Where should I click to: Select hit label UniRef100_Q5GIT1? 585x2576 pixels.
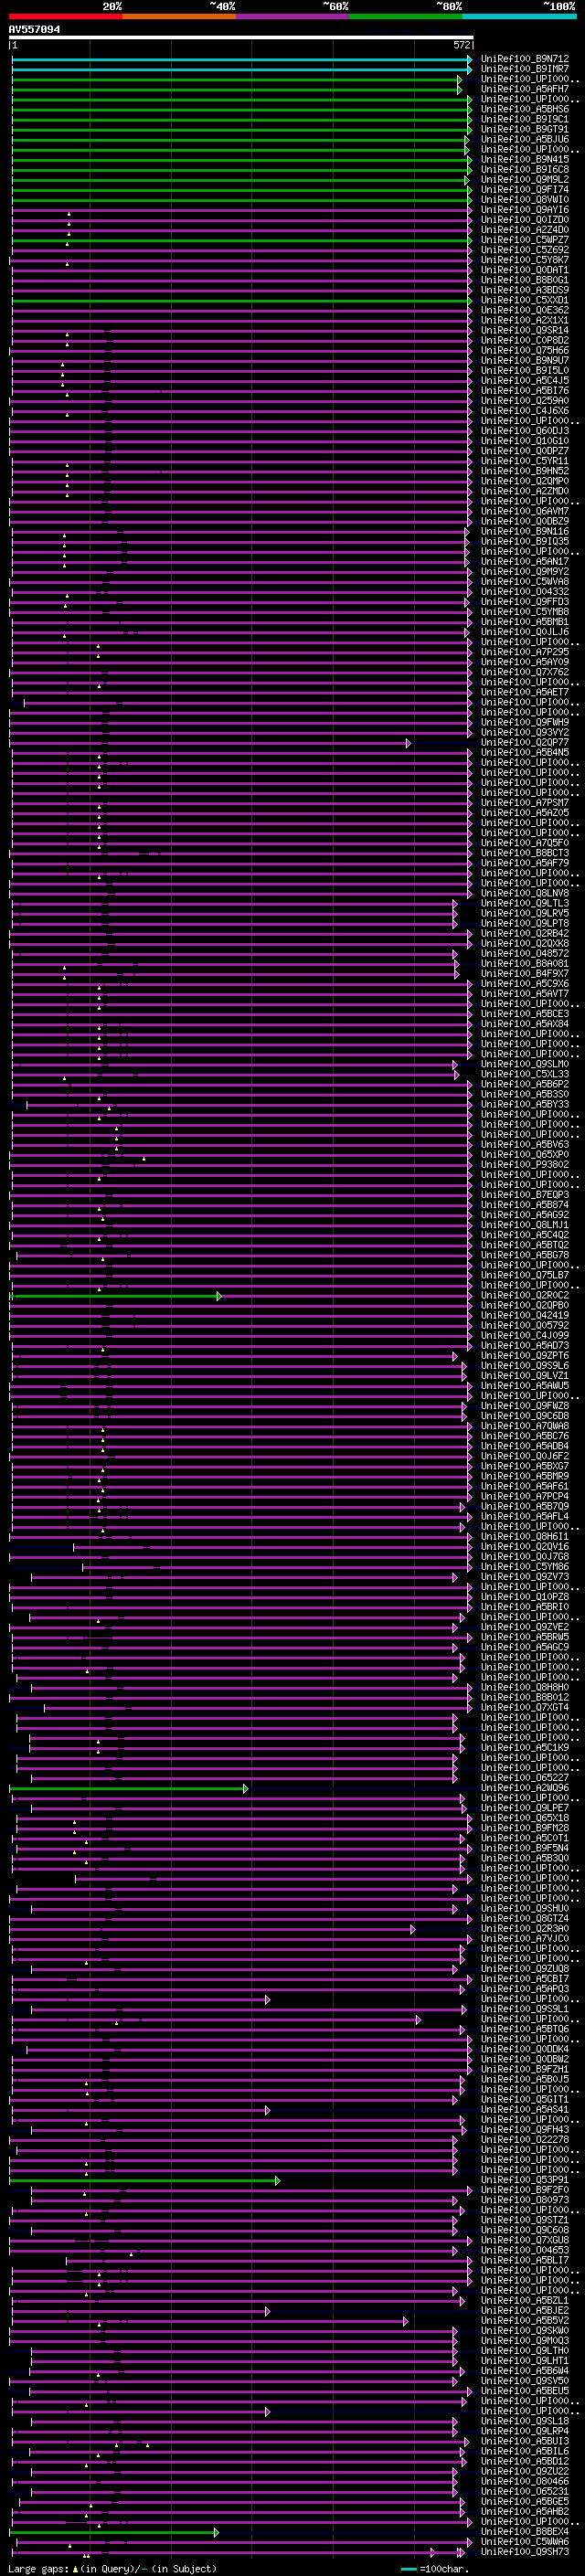click(x=525, y=2099)
